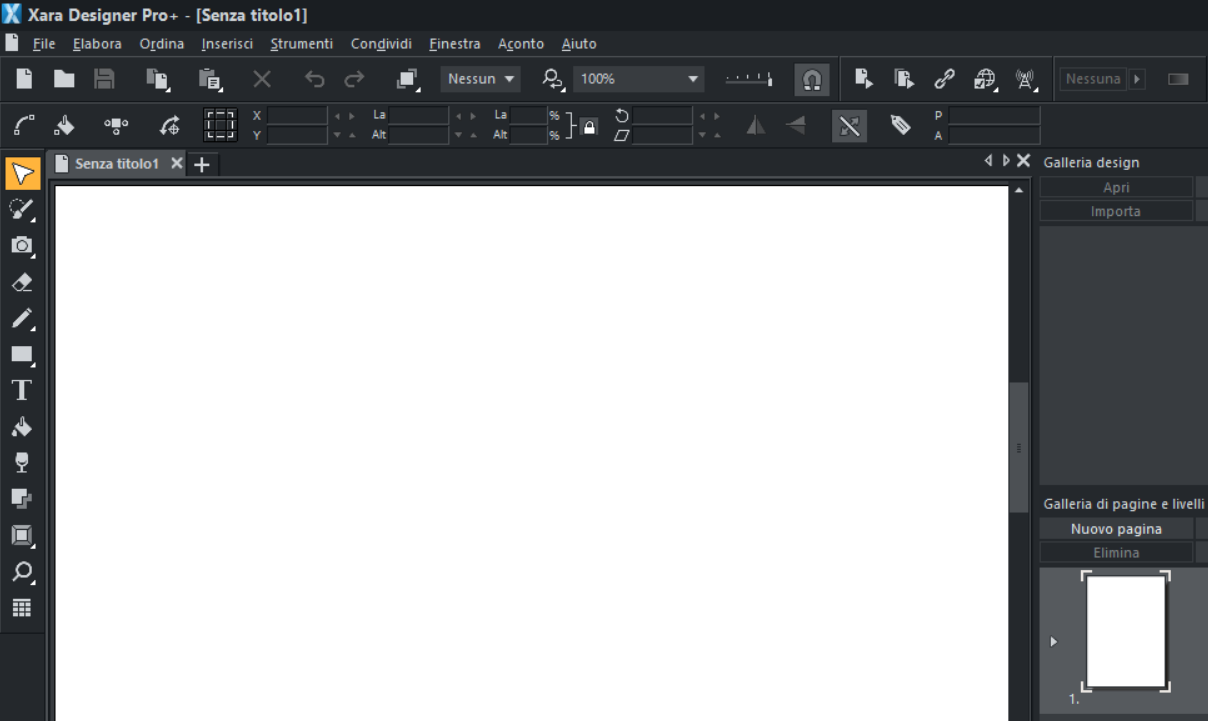Click the Nuovo pagina button
This screenshot has height=721, width=1208.
point(1116,529)
